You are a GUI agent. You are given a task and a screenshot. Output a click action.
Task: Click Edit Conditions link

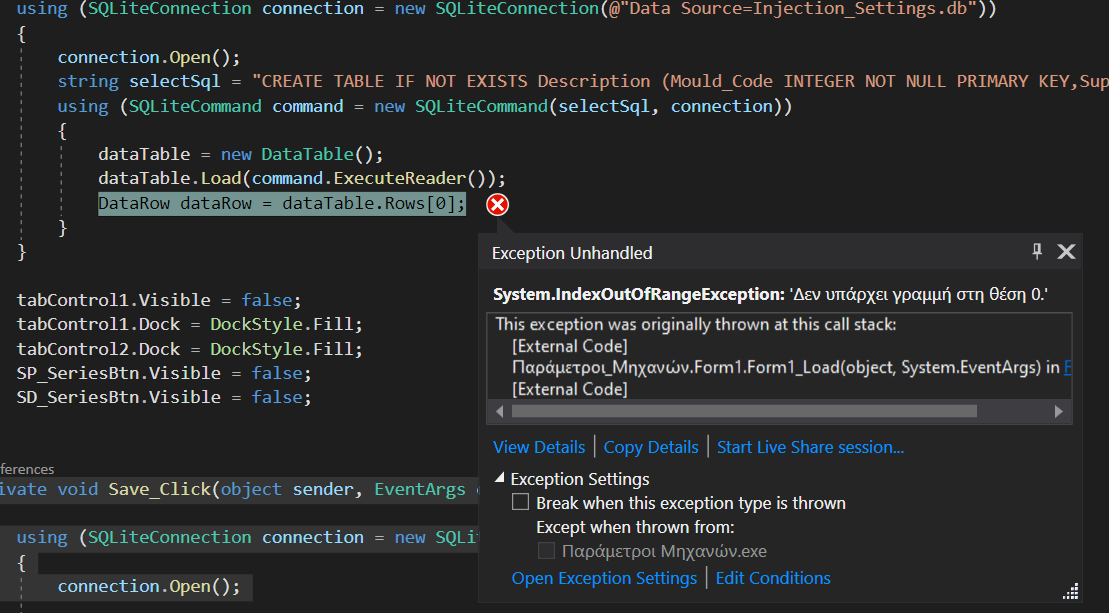pyautogui.click(x=773, y=578)
